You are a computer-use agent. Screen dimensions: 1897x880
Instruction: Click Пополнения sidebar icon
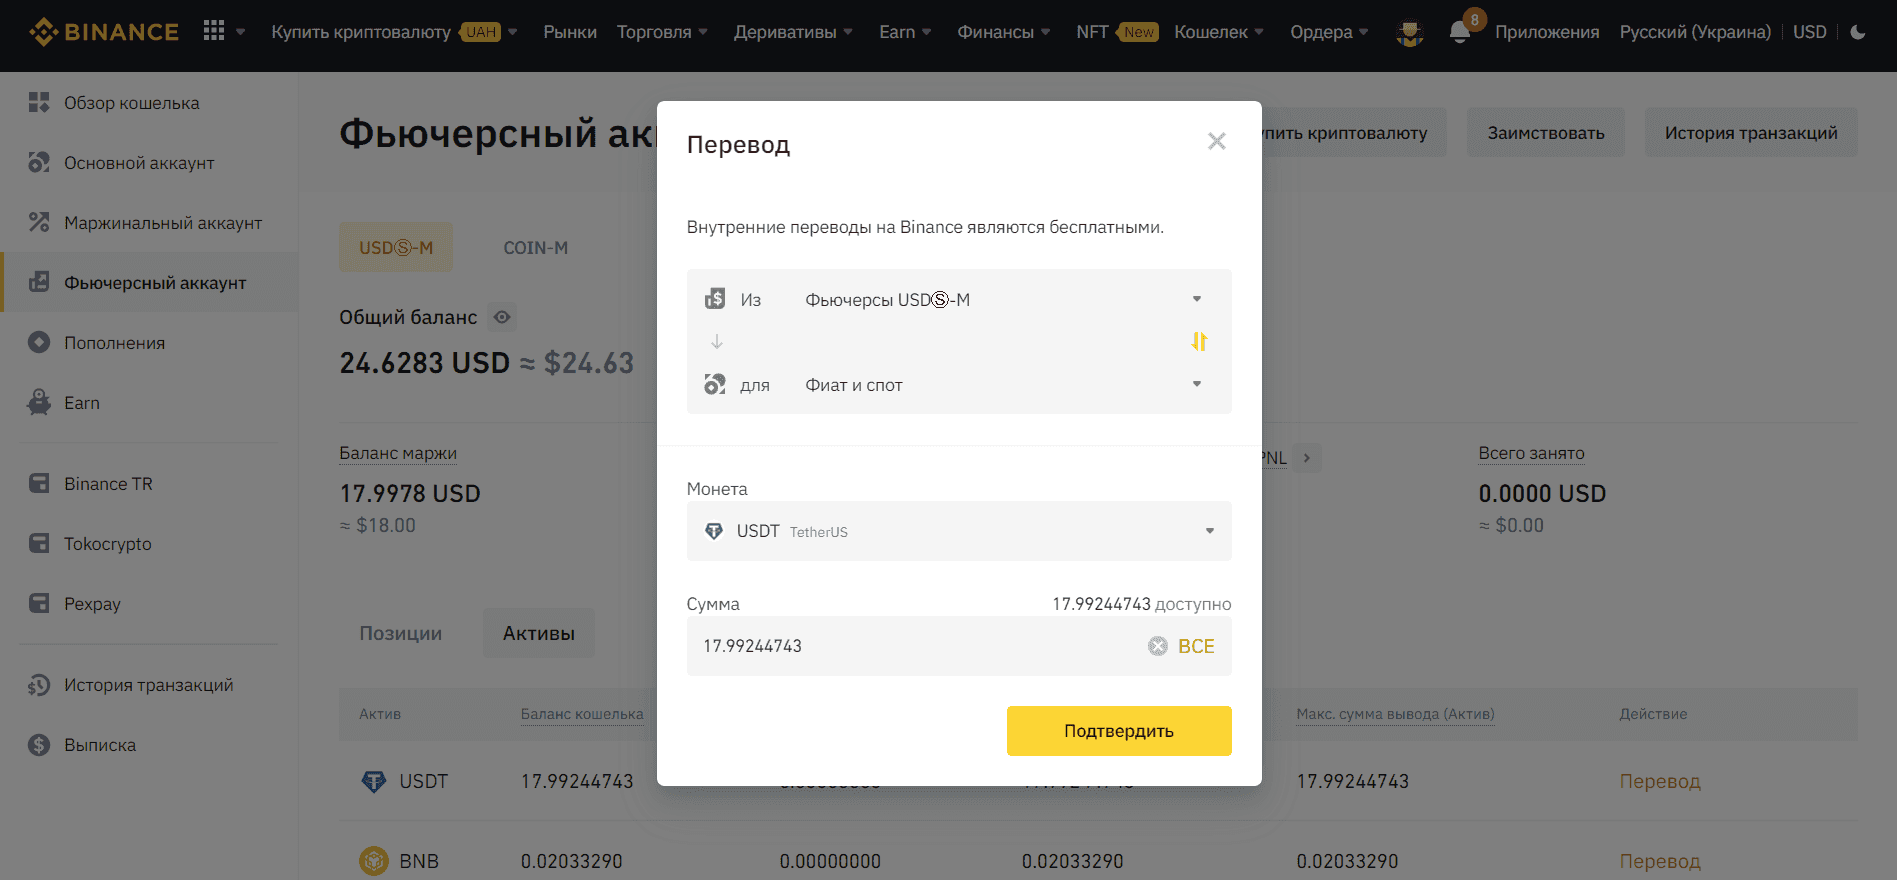(x=39, y=342)
